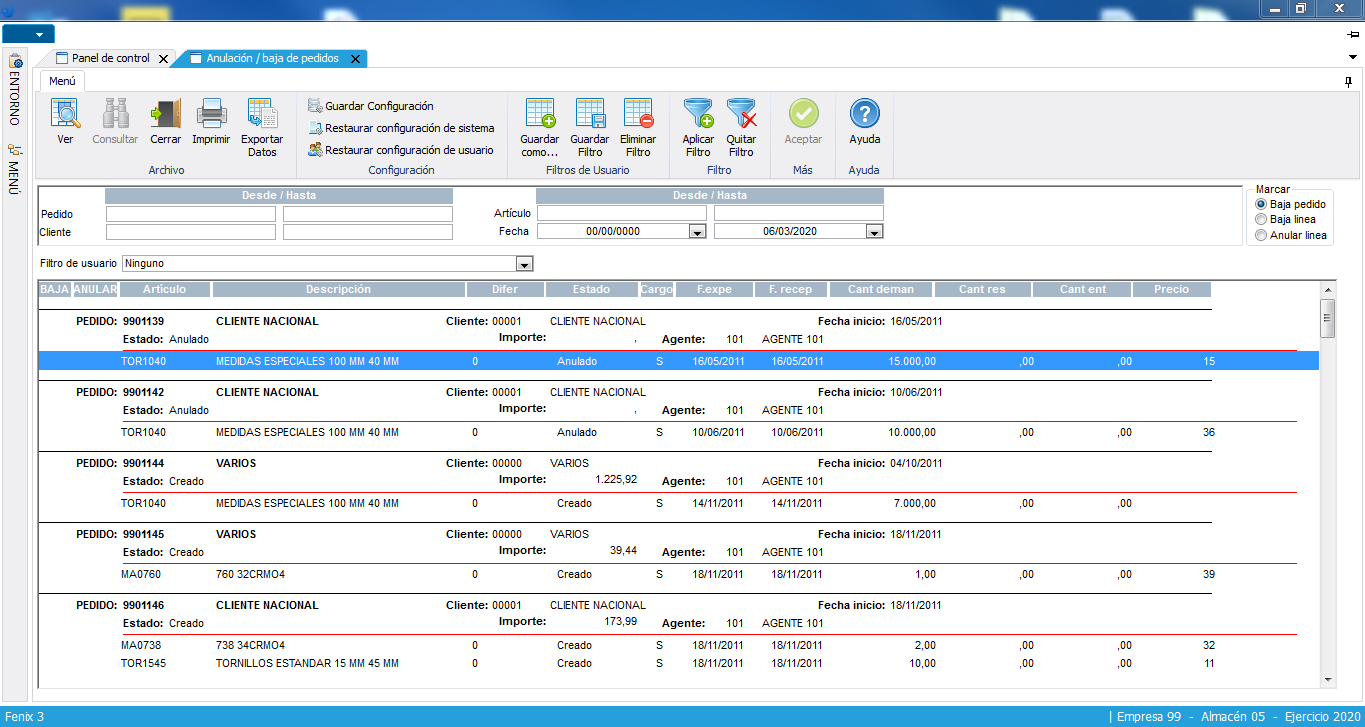
Task: Click Restaurar configuración de sistema
Action: (408, 128)
